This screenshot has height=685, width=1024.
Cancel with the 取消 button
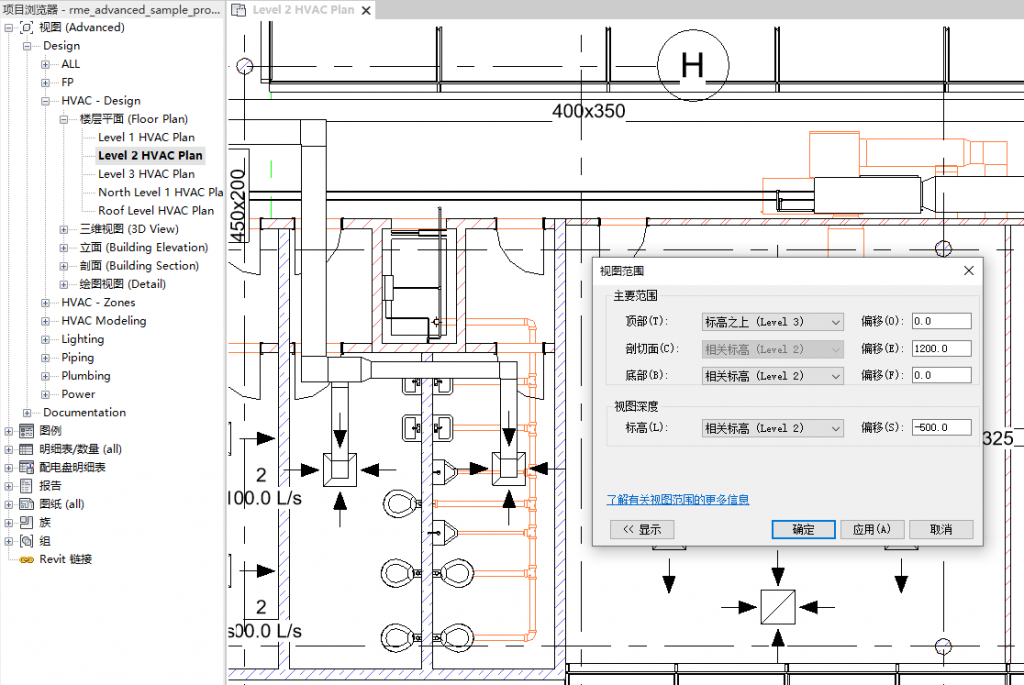[x=941, y=529]
